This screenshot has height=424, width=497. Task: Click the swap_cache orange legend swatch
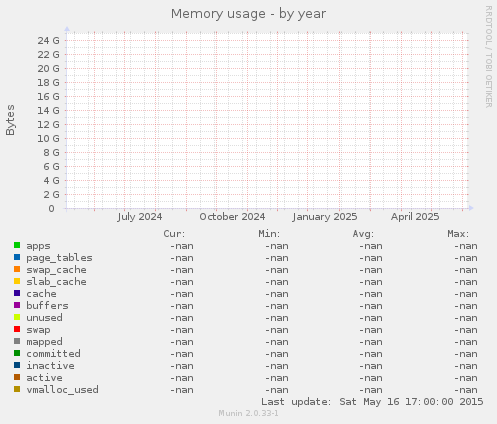17,269
